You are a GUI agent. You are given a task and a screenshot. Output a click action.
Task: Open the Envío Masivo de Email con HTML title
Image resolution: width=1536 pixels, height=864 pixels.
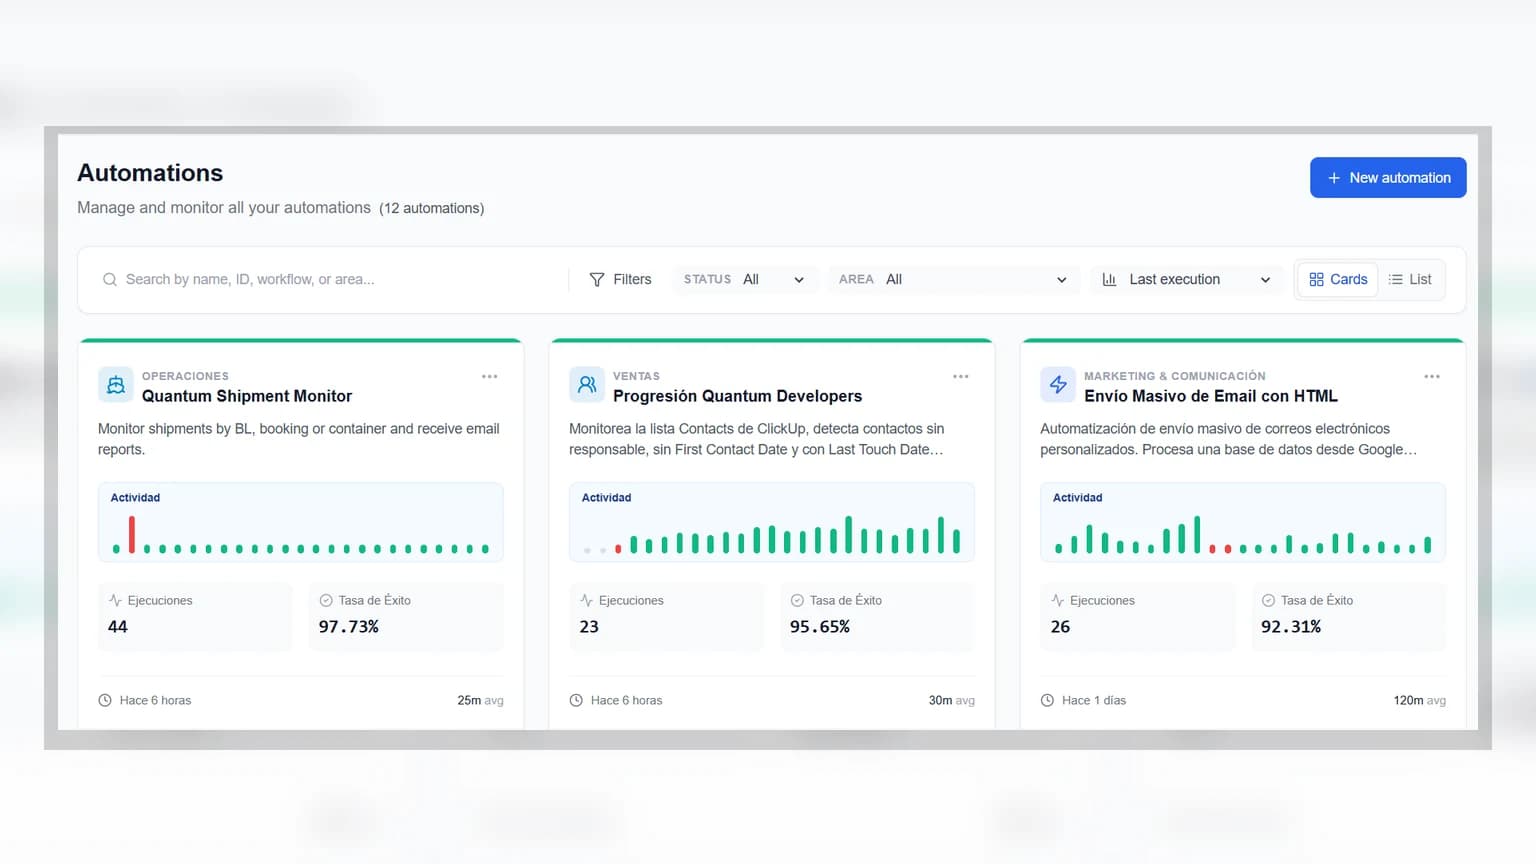click(1211, 396)
